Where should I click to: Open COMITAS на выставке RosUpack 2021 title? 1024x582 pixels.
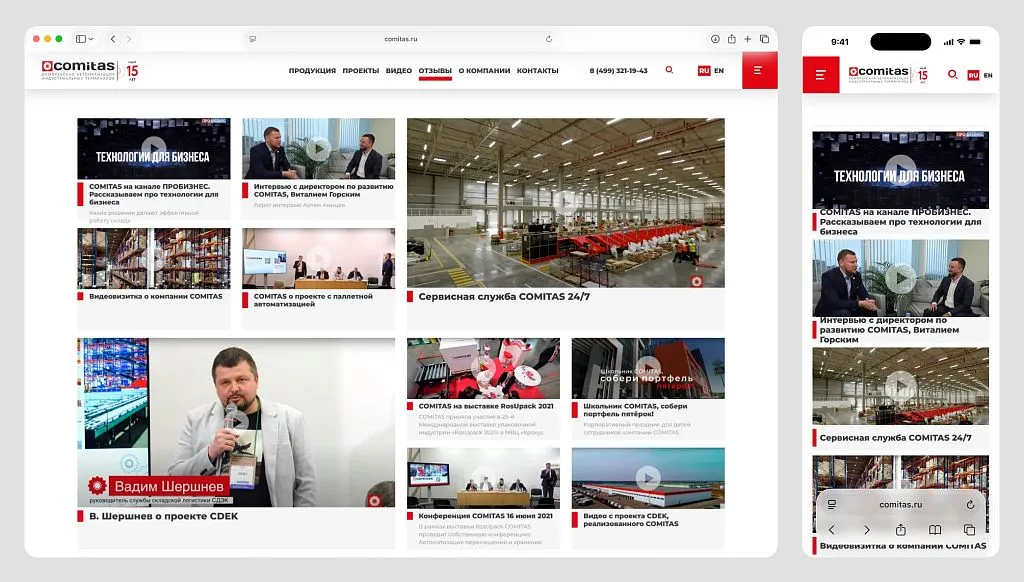pos(486,406)
